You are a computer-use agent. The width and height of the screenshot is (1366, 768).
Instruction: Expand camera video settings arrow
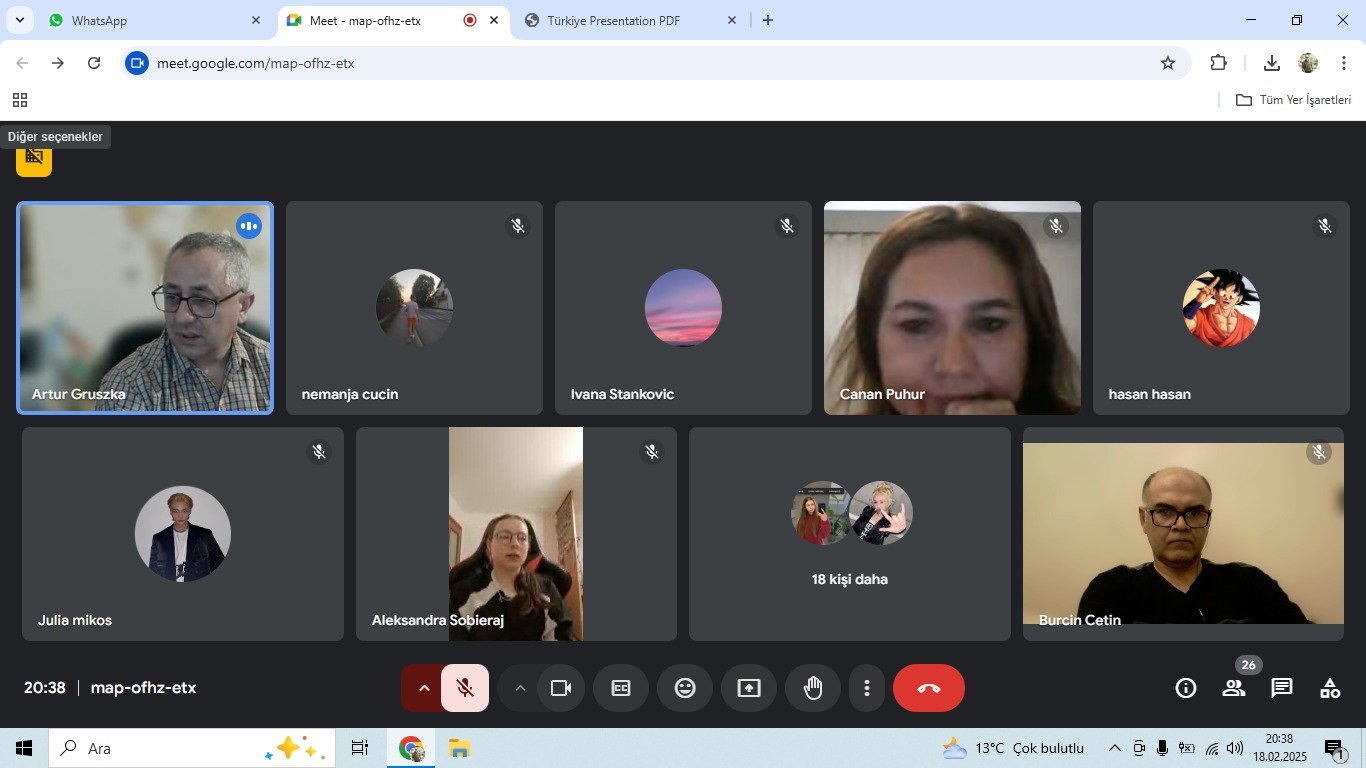[519, 688]
